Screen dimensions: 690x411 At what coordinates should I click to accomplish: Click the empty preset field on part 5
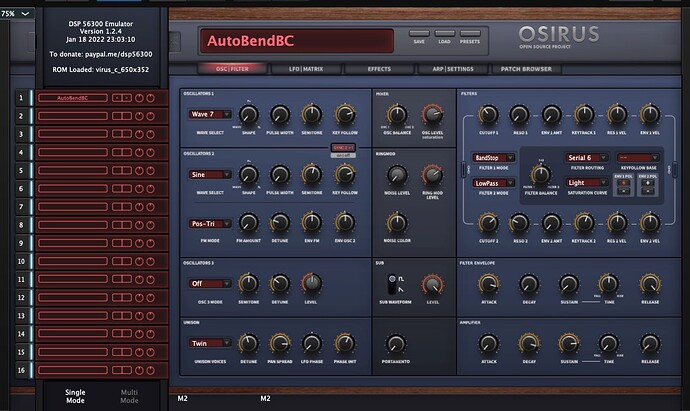[73, 171]
